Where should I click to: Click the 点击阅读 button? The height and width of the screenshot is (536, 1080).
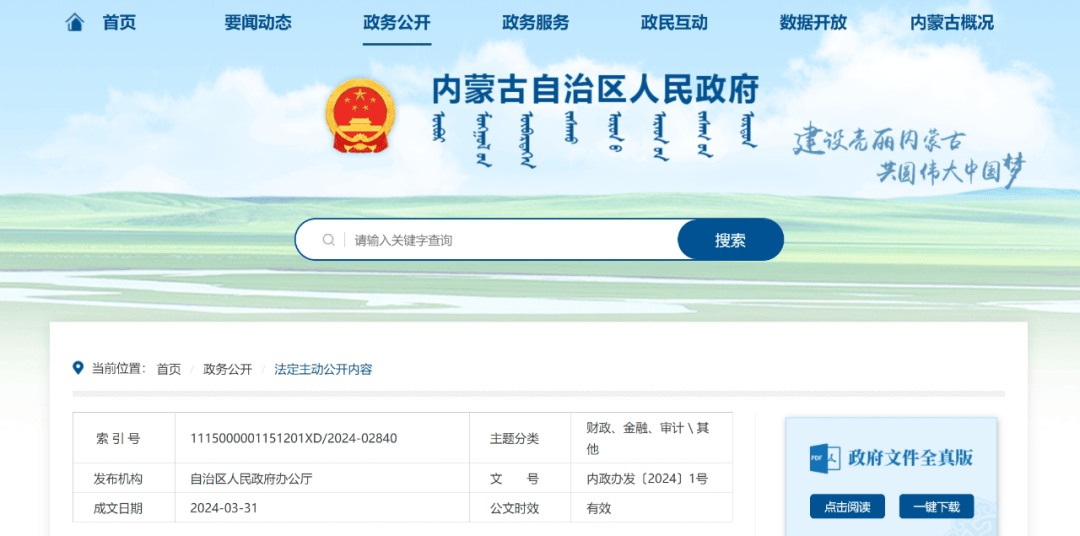pos(847,506)
